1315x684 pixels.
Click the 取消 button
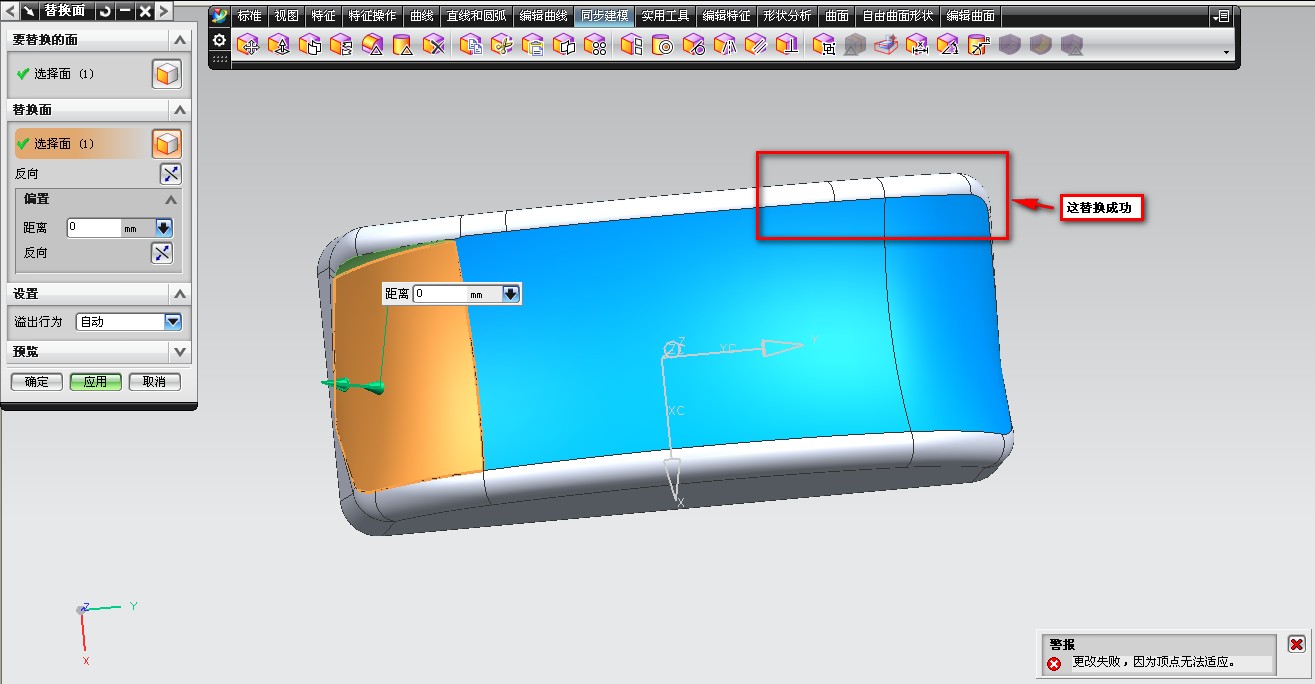pyautogui.click(x=154, y=382)
